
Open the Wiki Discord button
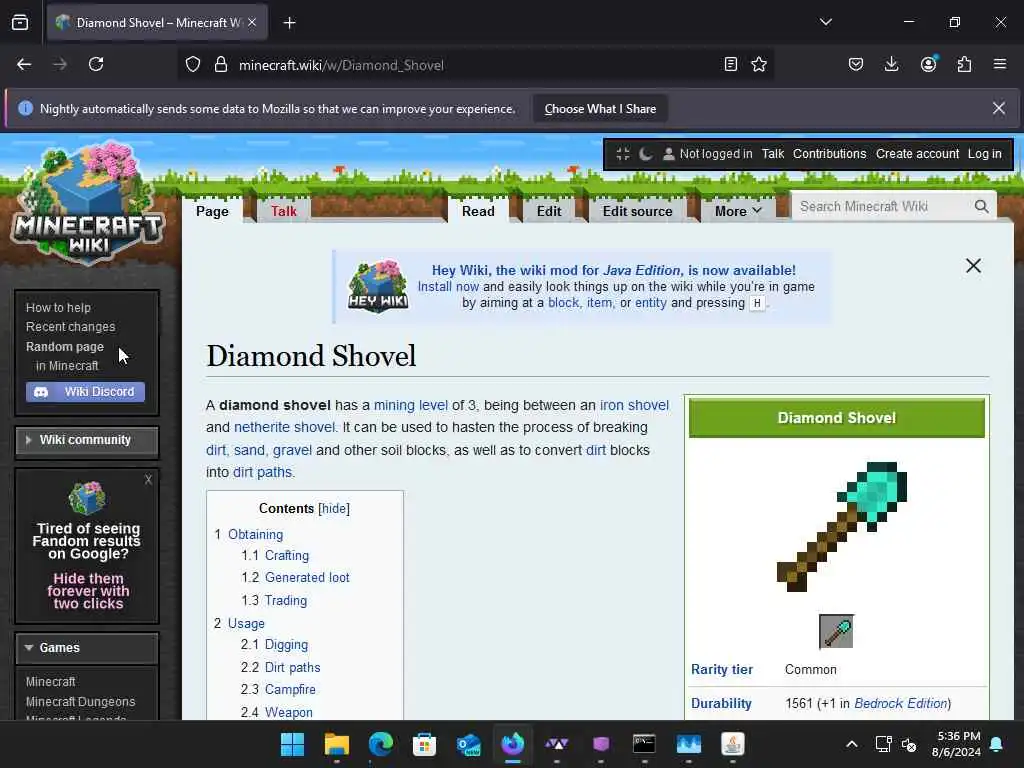point(86,392)
